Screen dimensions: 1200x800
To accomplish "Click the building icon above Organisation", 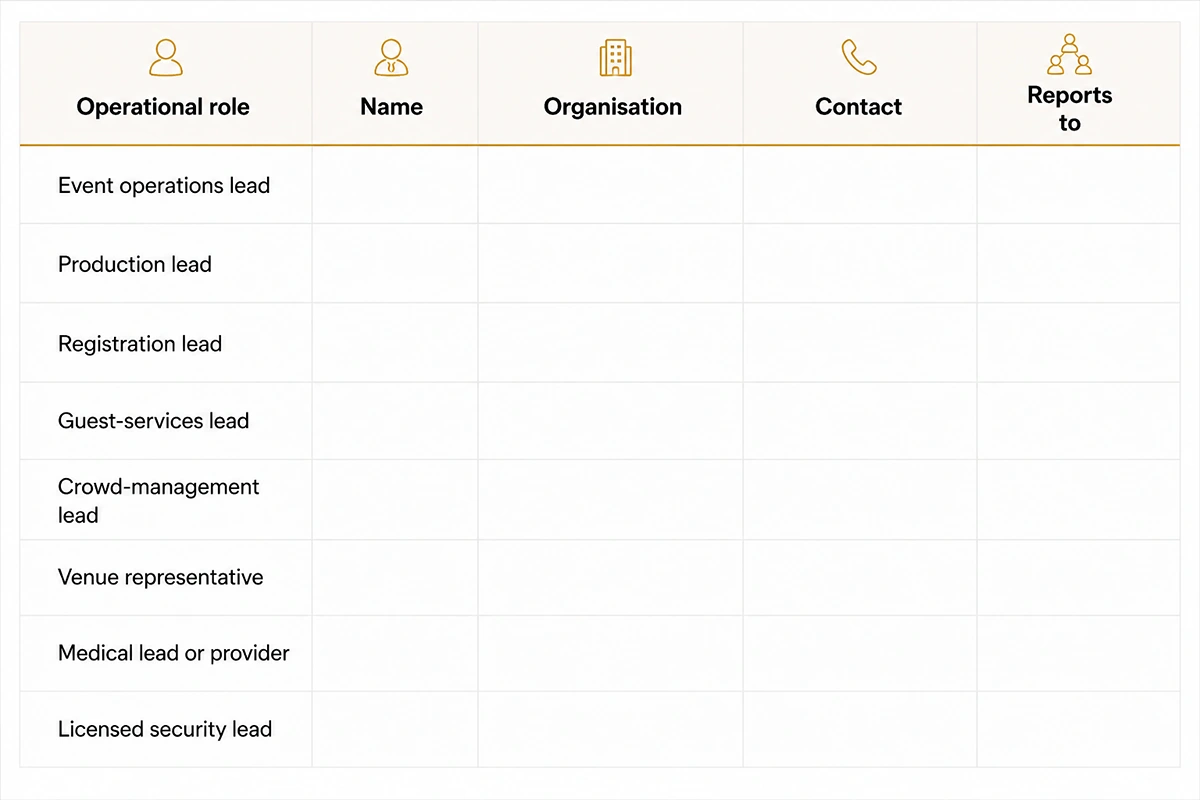I will [x=615, y=58].
